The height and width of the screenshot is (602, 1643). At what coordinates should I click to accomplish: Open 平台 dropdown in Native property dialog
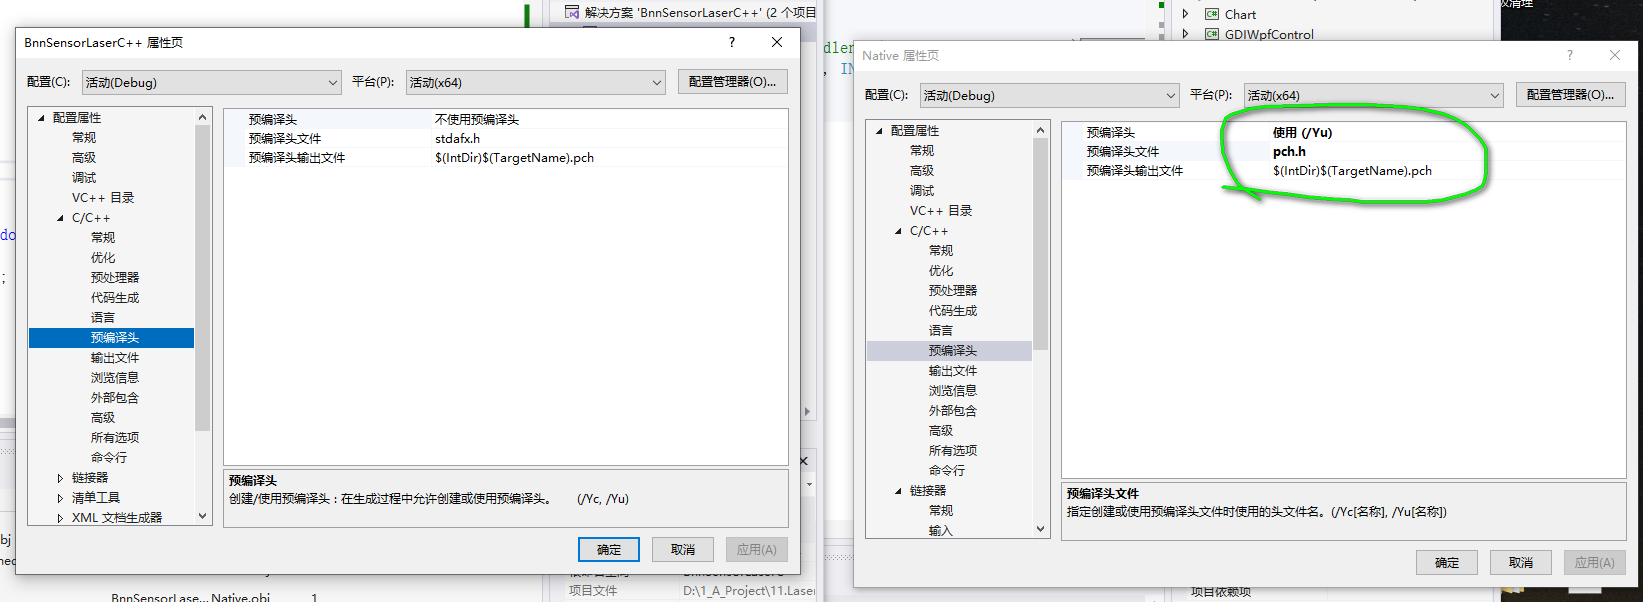click(x=1374, y=96)
